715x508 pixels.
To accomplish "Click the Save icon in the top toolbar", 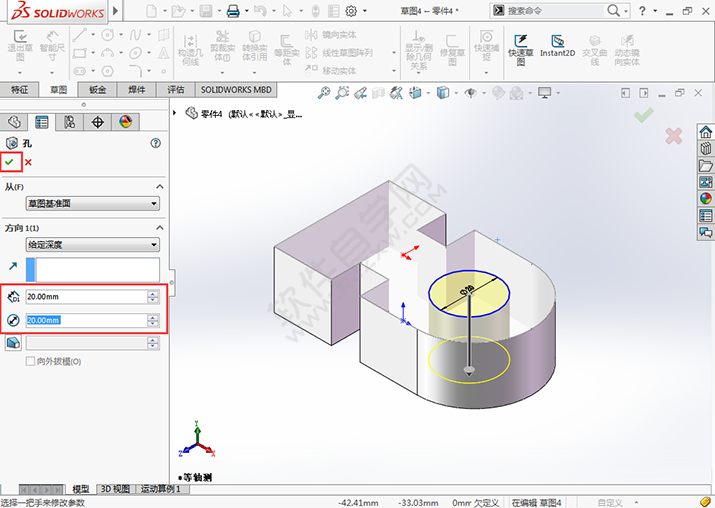I will [x=206, y=10].
